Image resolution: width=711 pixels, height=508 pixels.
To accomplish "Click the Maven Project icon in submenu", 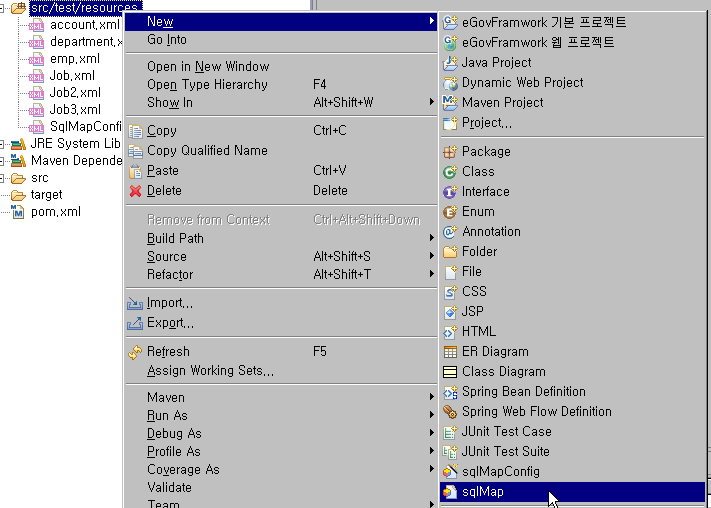I will pos(450,102).
